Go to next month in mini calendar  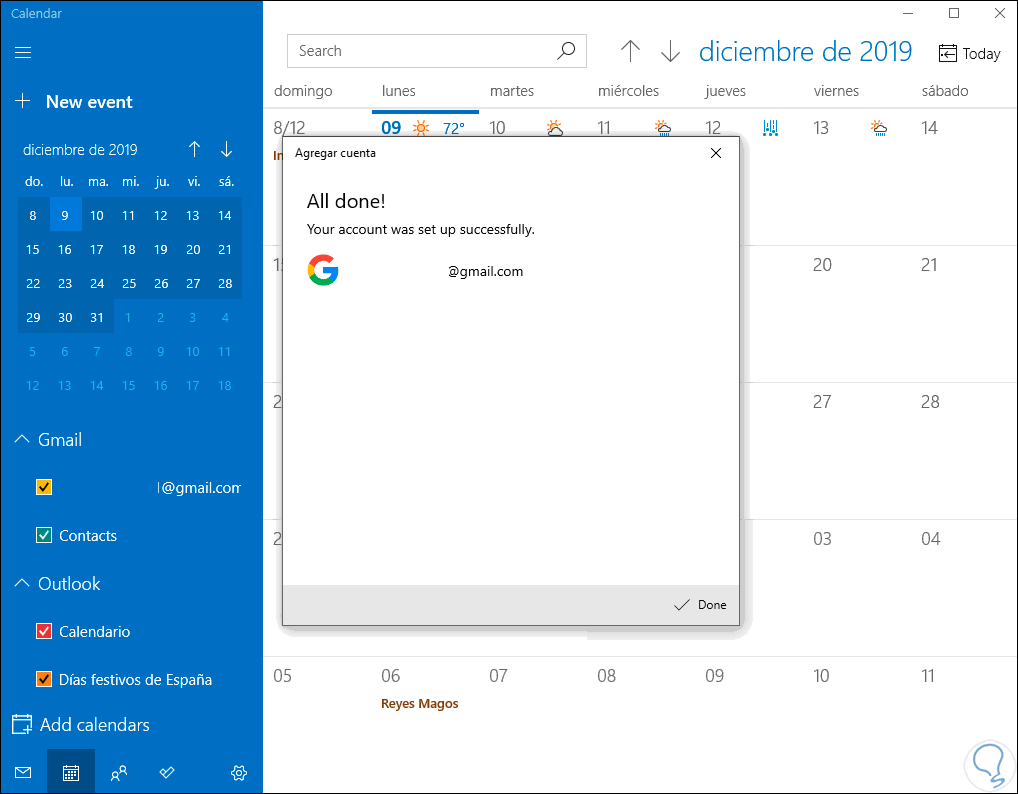(226, 149)
